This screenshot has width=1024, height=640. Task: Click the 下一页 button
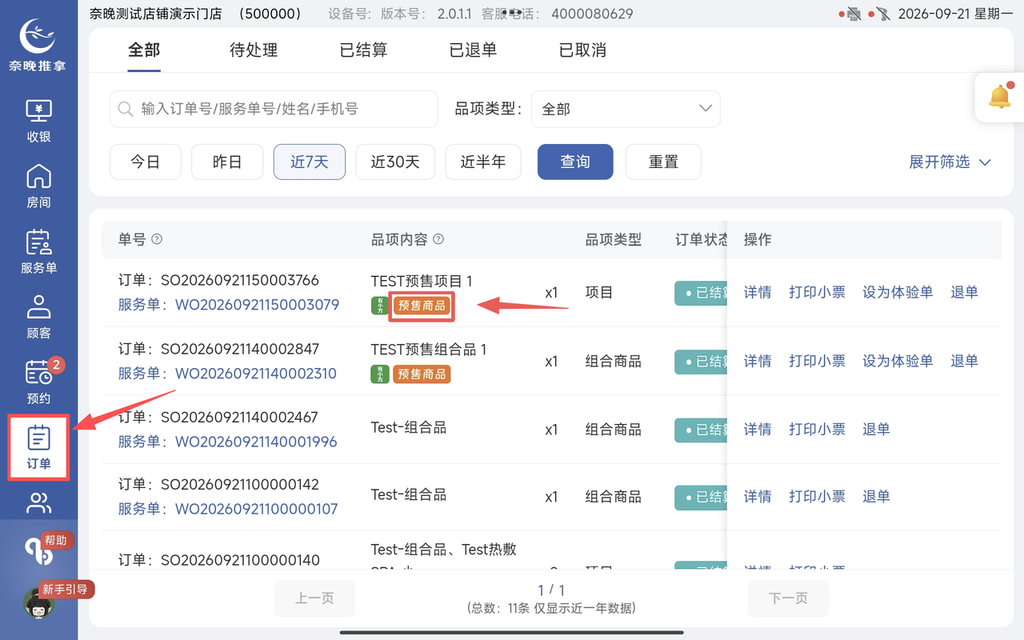788,598
